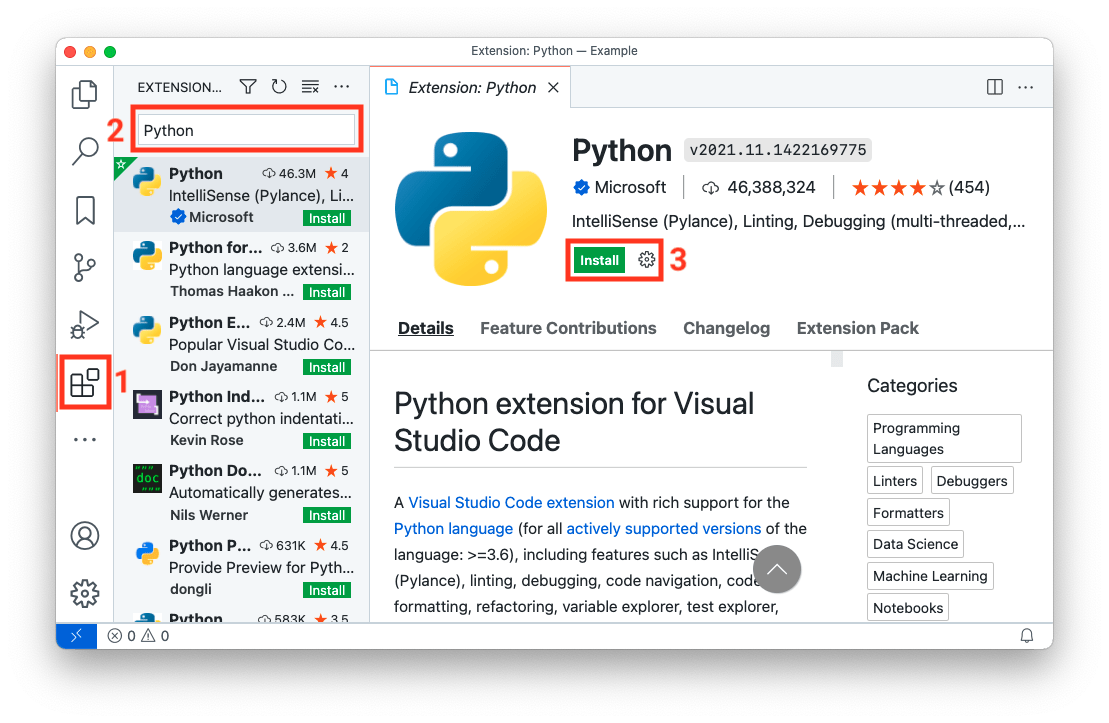
Task: Open the editor More Actions menu
Action: pos(1026,87)
